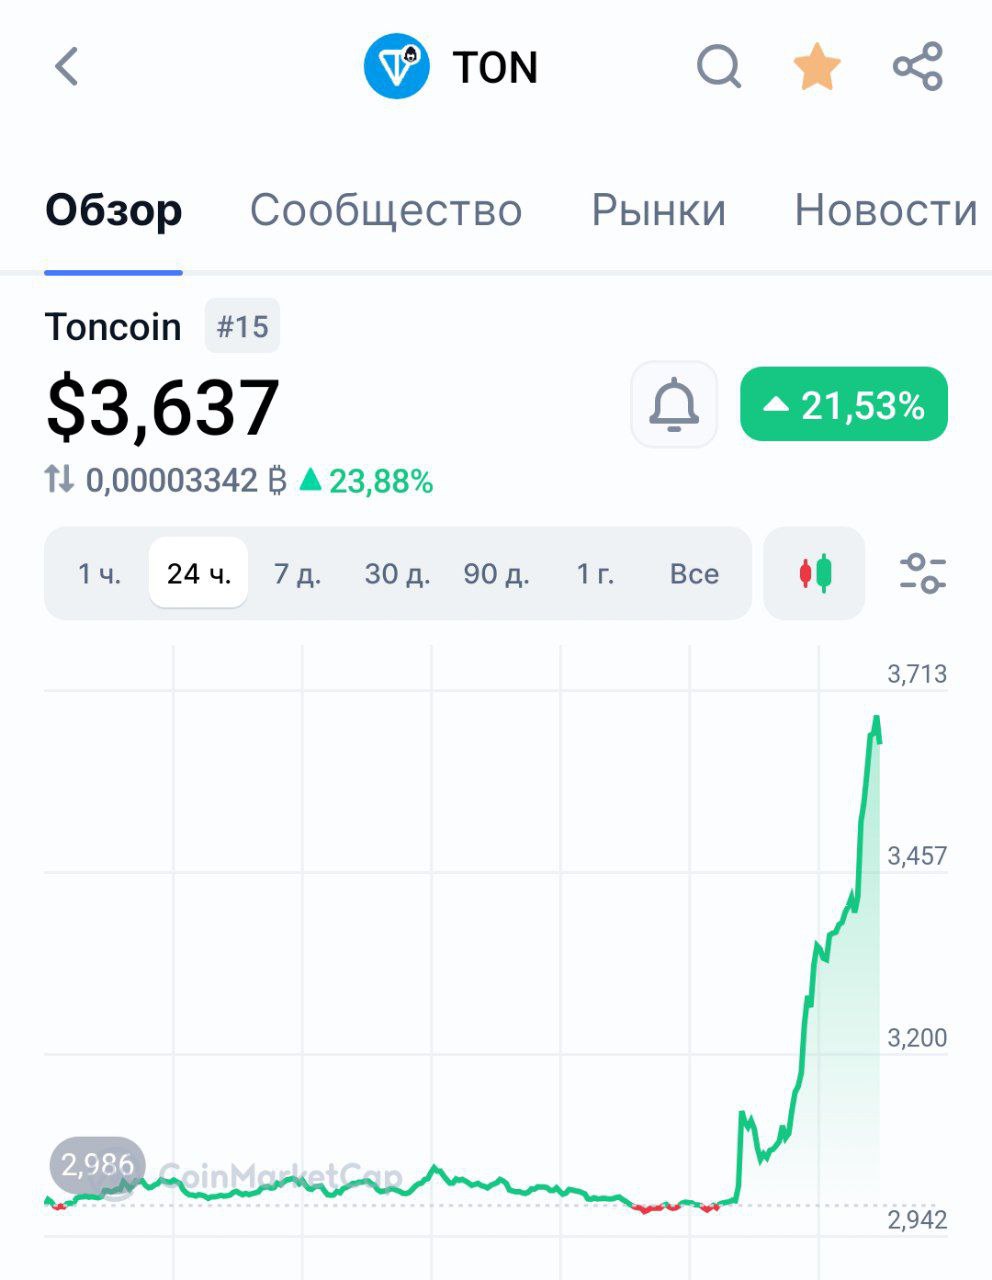This screenshot has width=992, height=1280.
Task: Select the 24 ч. time range
Action: [199, 573]
